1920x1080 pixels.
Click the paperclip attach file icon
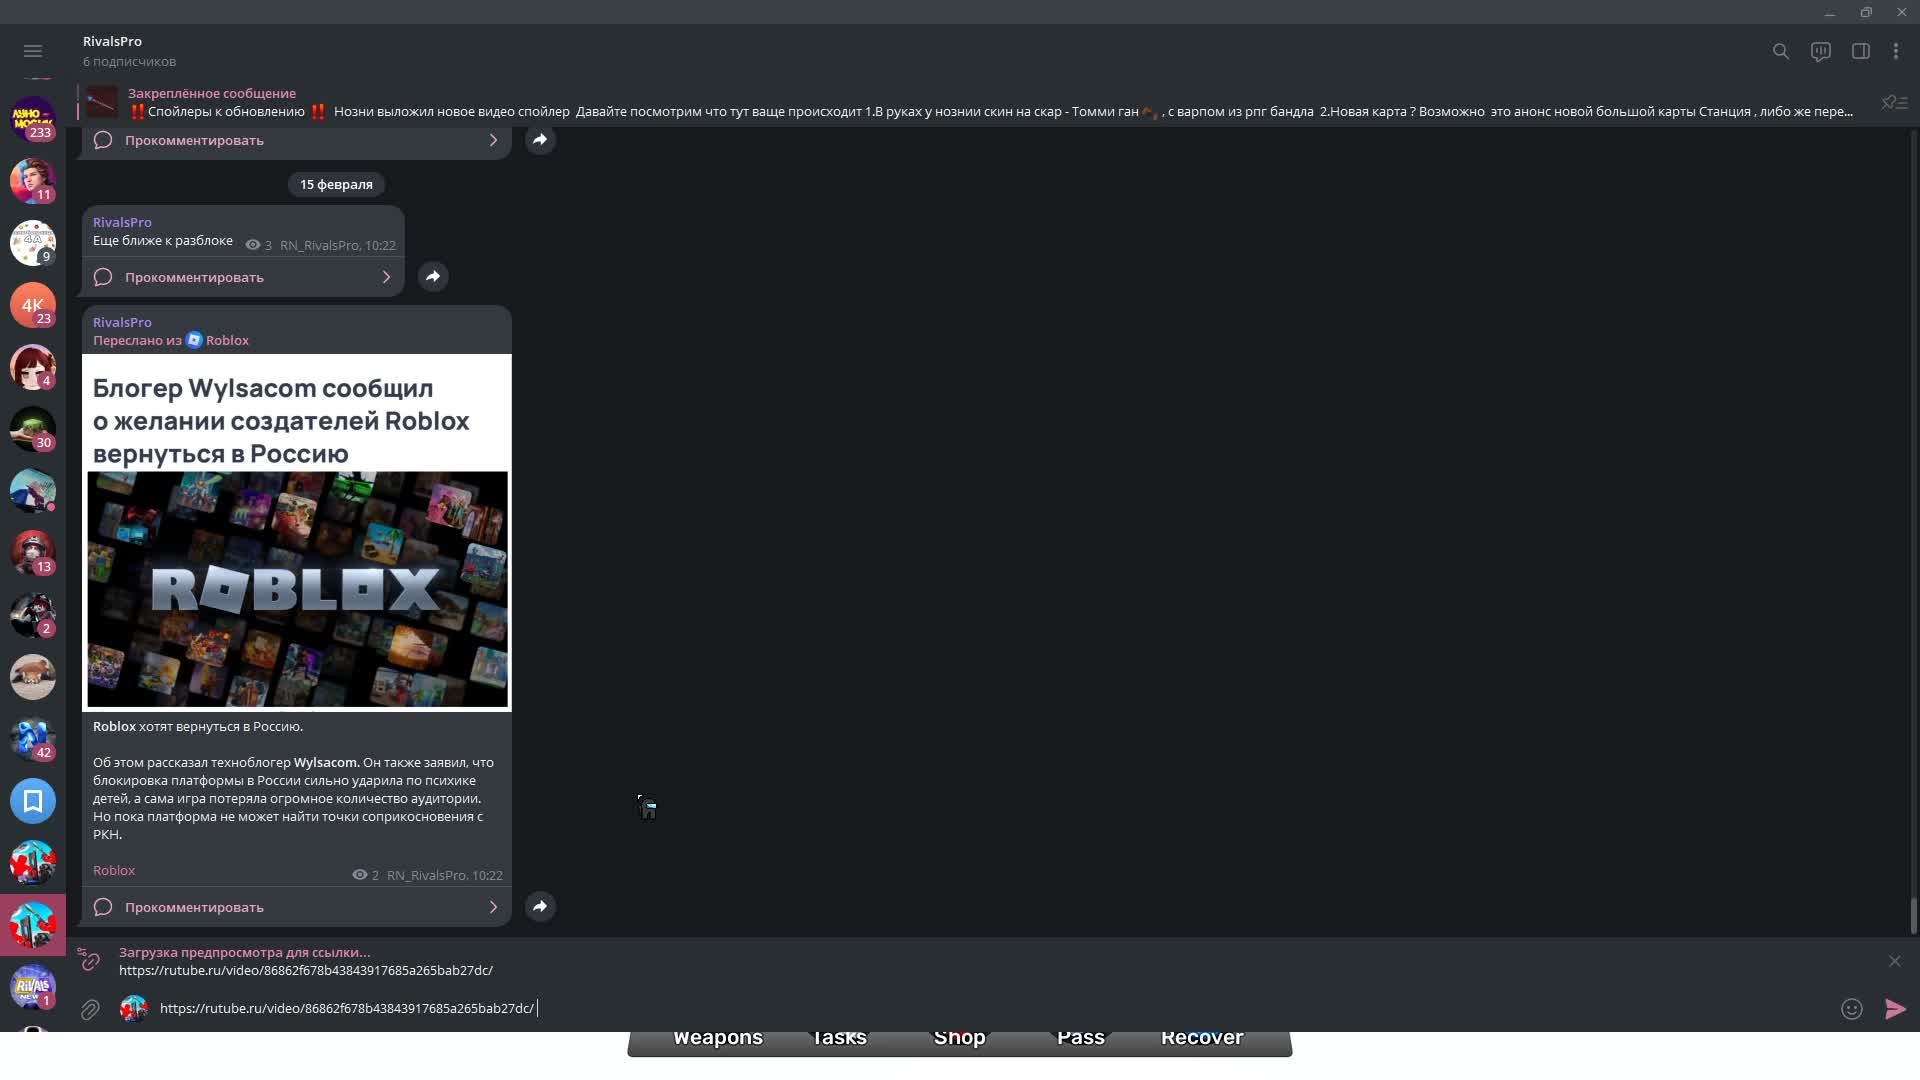tap(90, 1009)
